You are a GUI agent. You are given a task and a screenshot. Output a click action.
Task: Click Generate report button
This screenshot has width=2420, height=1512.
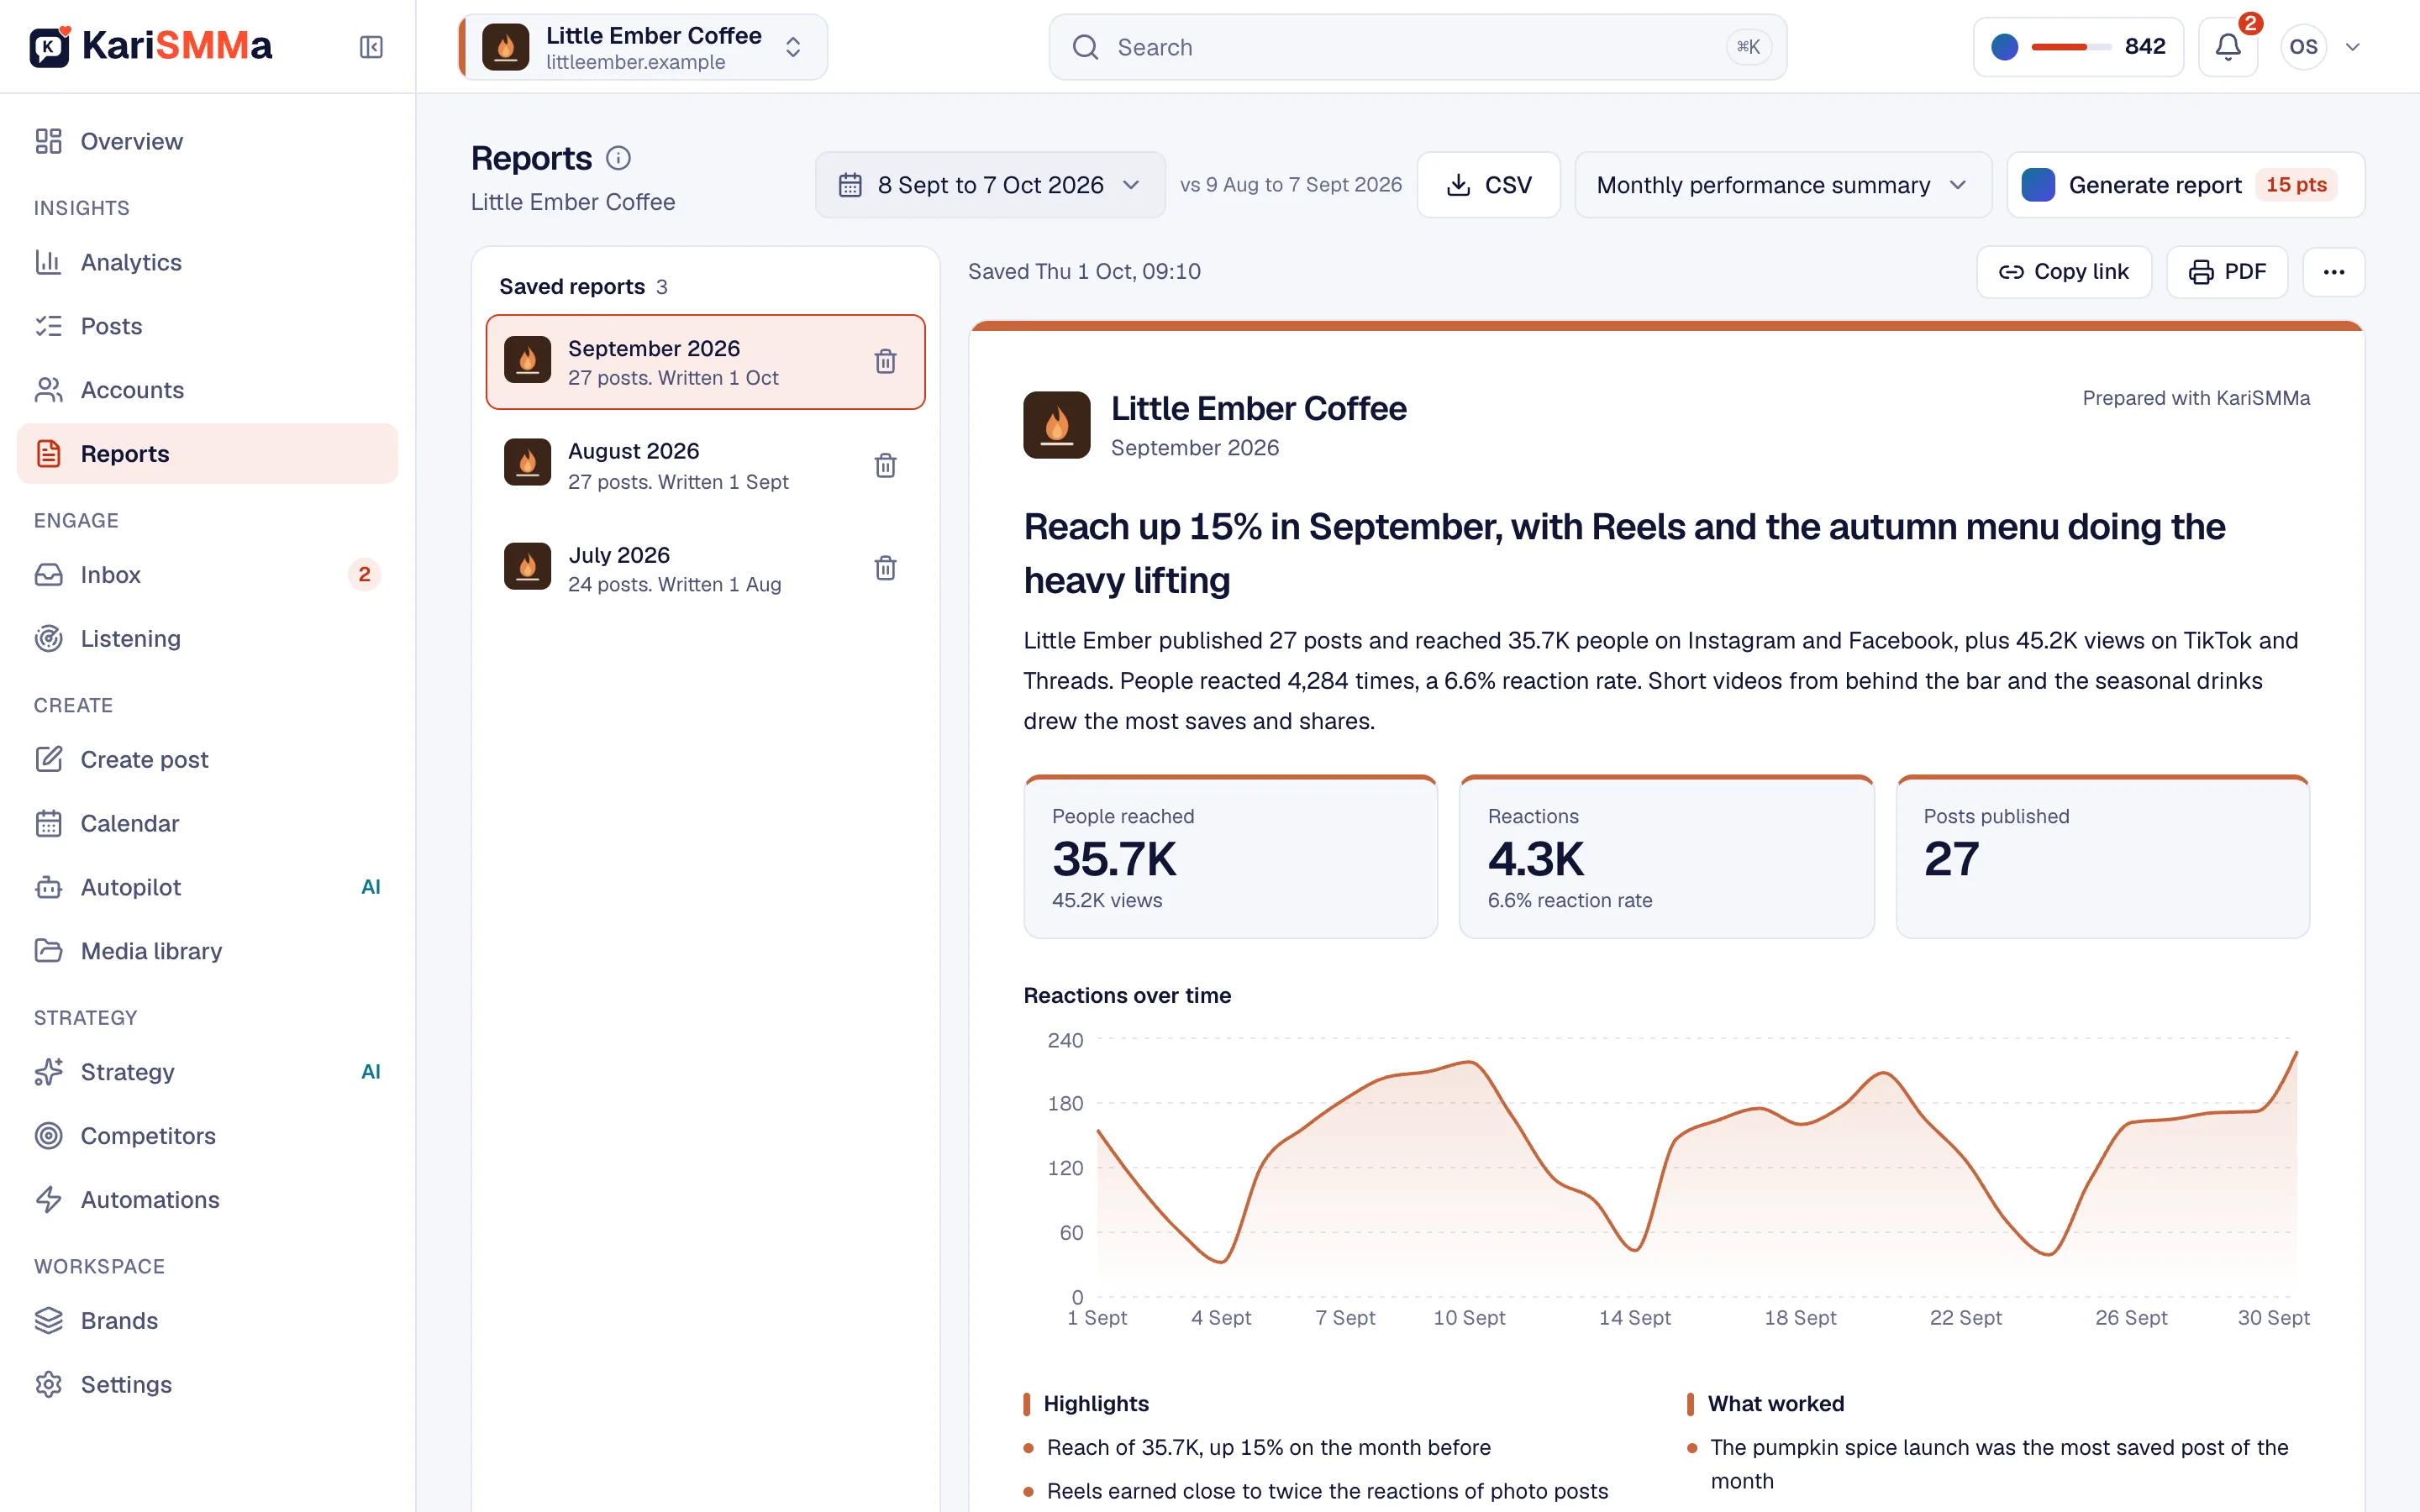[x=2185, y=185]
